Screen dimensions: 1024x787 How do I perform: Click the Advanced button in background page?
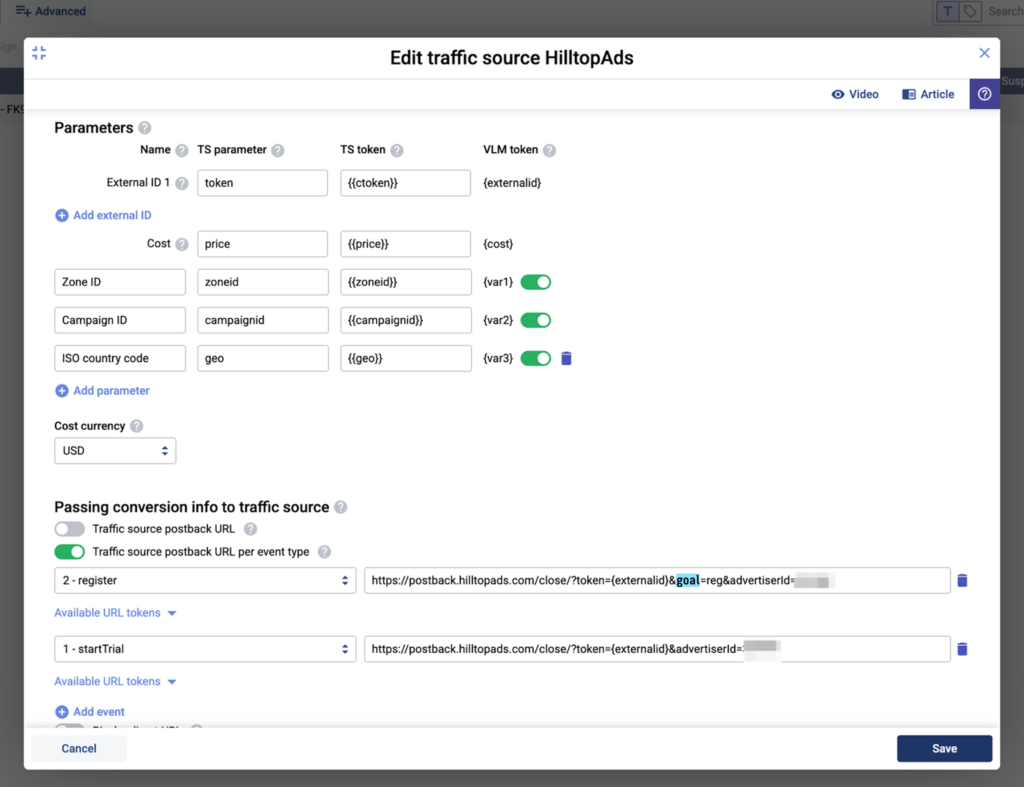pos(51,11)
